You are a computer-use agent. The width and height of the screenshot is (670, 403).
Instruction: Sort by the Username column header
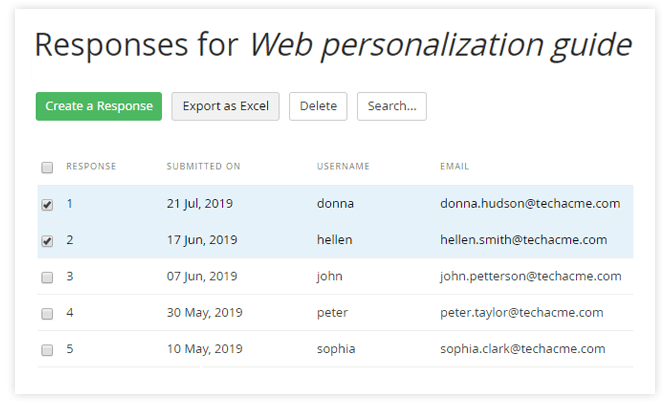click(343, 167)
